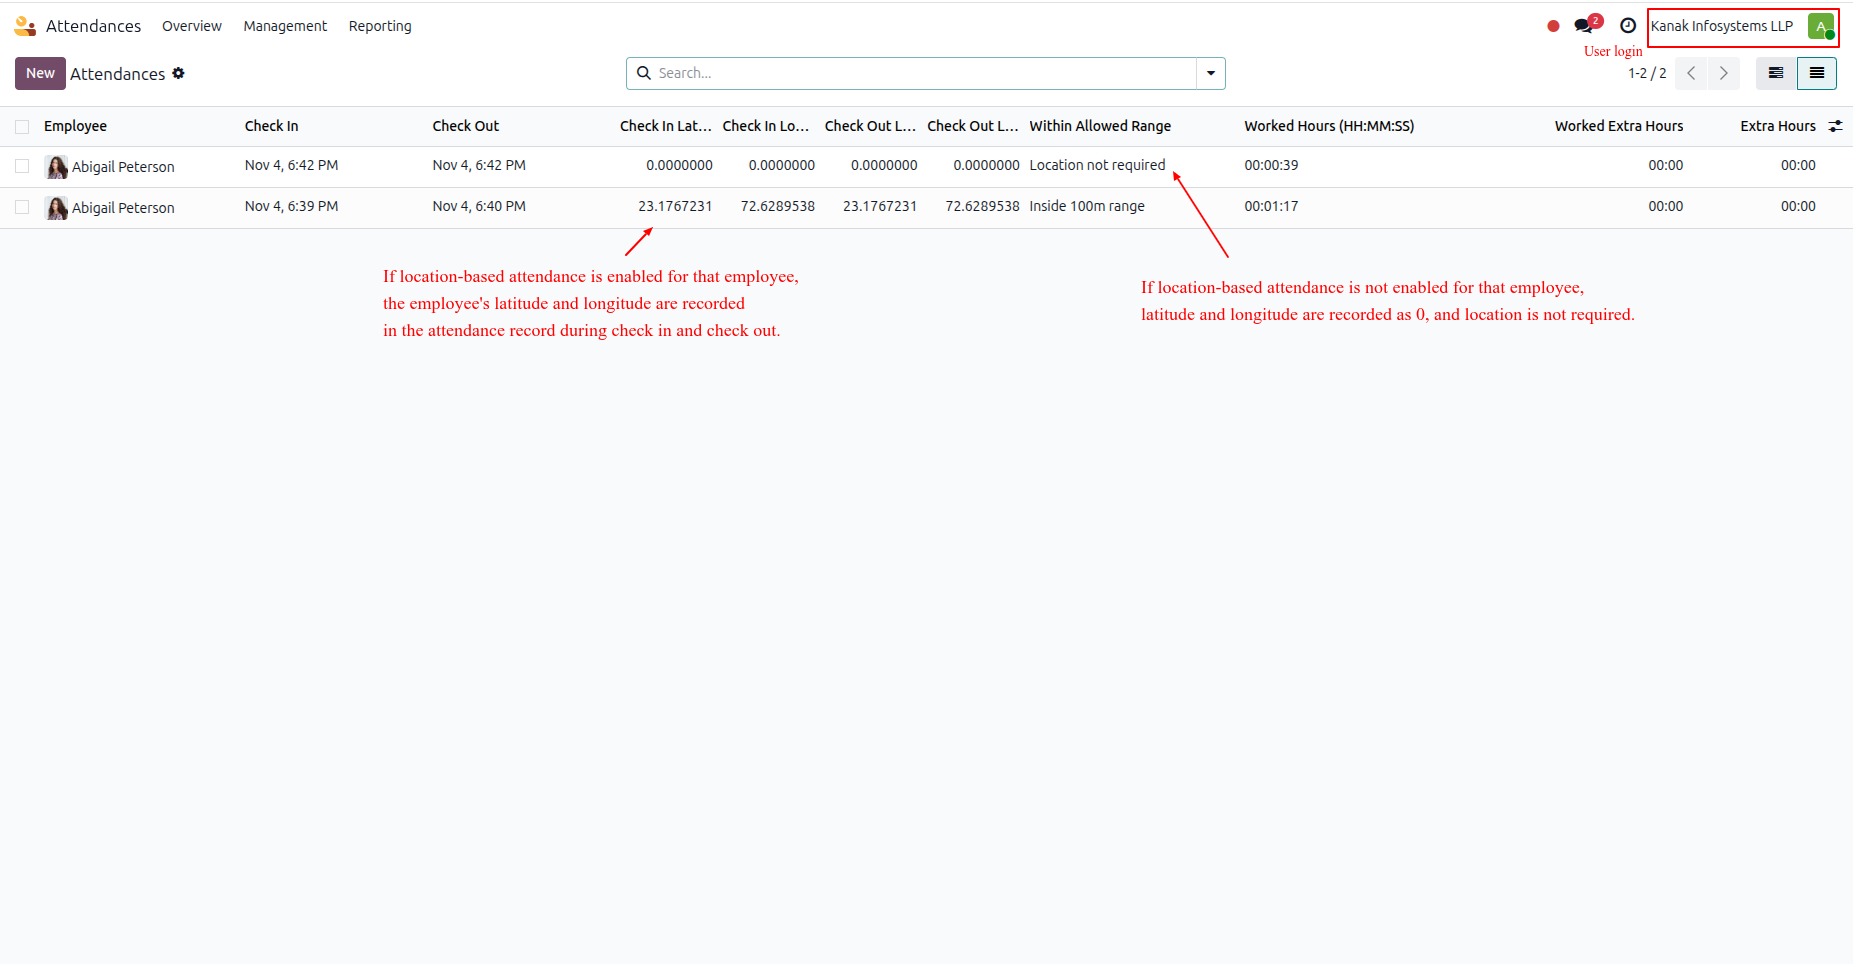Open Abigail Peterson avatar in 6:39 PM row
Screen dimensions: 1853x964
[x=57, y=208]
